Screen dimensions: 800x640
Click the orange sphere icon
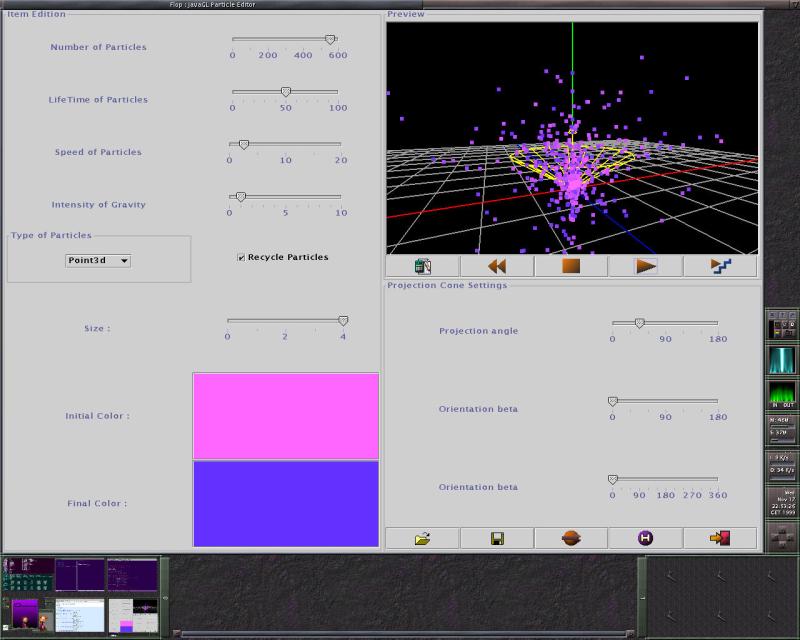click(x=570, y=538)
